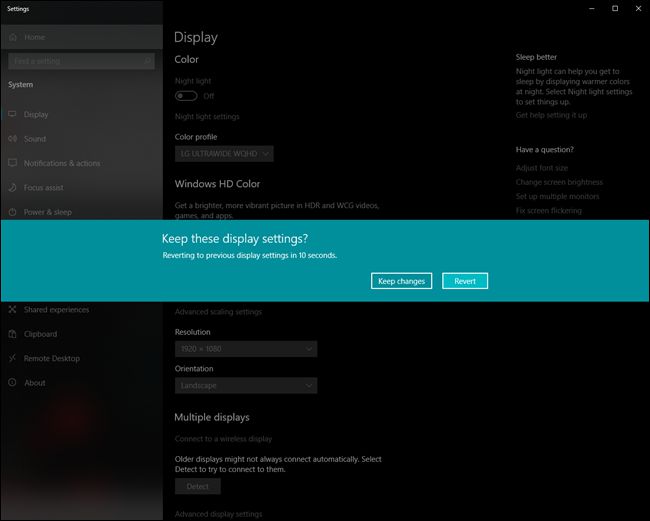This screenshot has height=521, width=650.
Task: Open Get help setting it up link
Action: point(551,115)
